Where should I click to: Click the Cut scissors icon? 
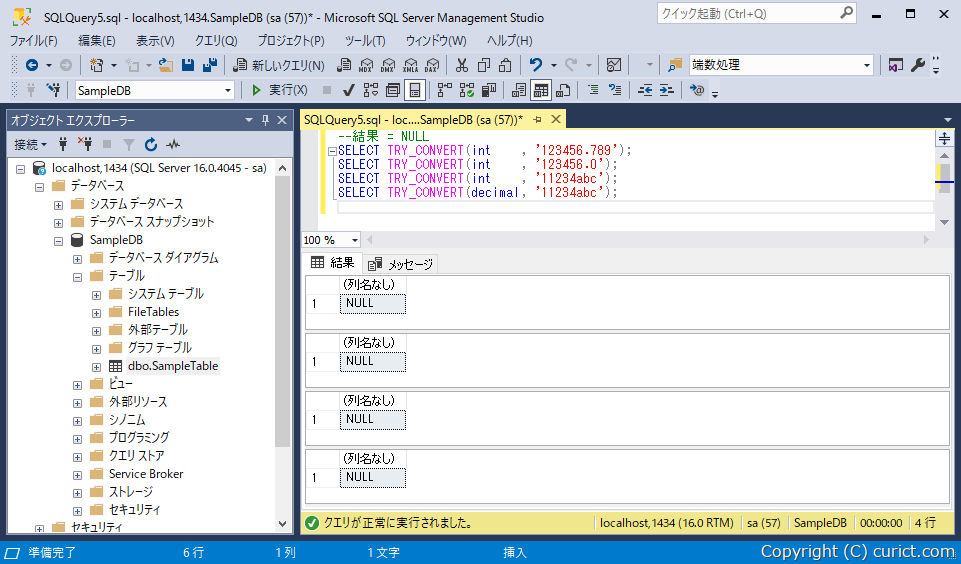(462, 65)
